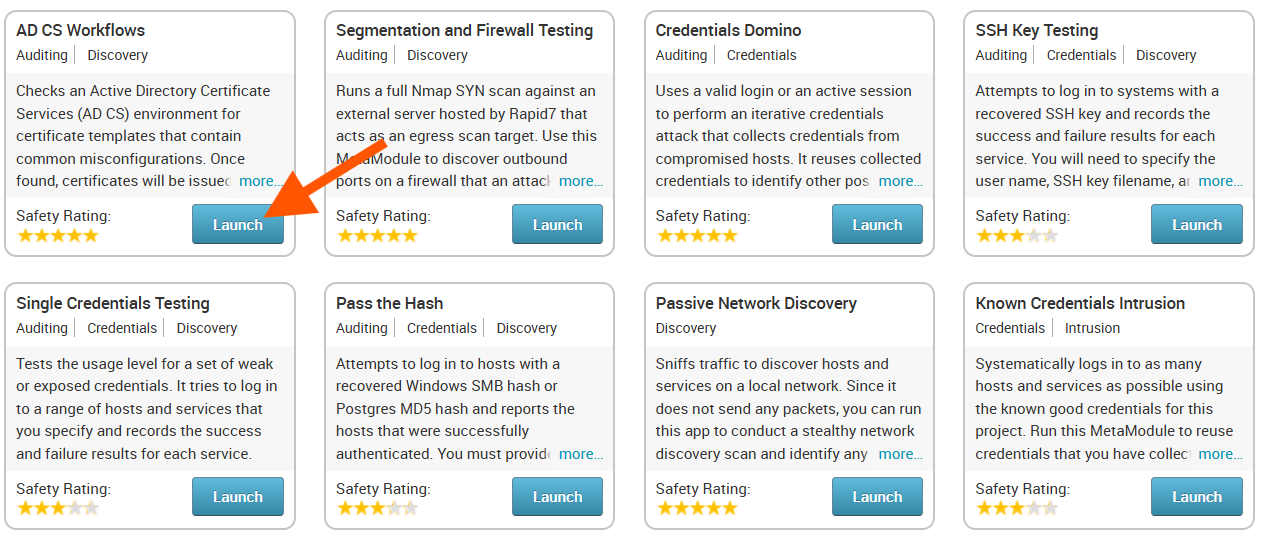Expand Known Credentials Intrusion description
1265x543 pixels.
(x=1220, y=454)
